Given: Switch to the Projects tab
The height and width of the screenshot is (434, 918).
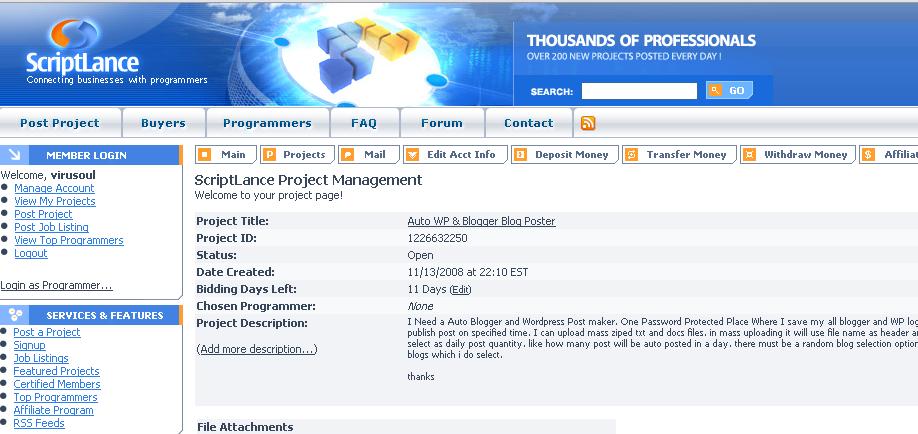Looking at the screenshot, I should pos(297,155).
